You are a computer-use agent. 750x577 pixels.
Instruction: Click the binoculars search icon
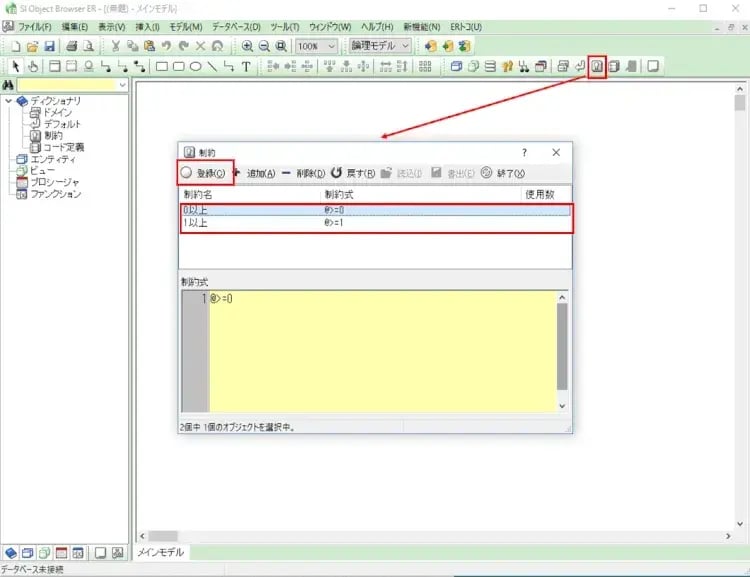[x=8, y=86]
